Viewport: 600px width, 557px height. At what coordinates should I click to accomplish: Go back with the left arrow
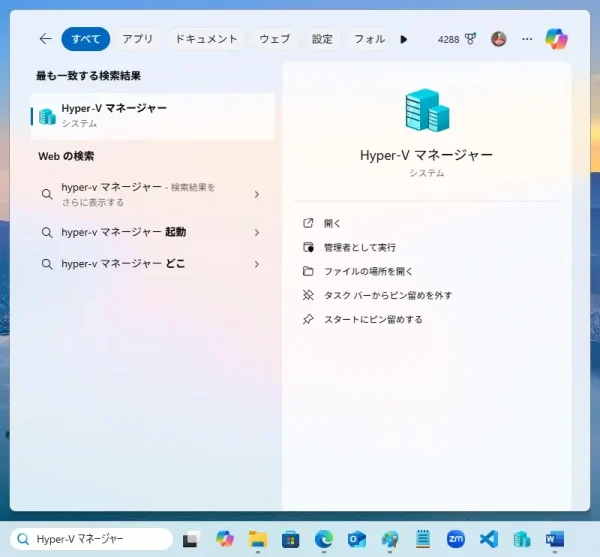46,39
